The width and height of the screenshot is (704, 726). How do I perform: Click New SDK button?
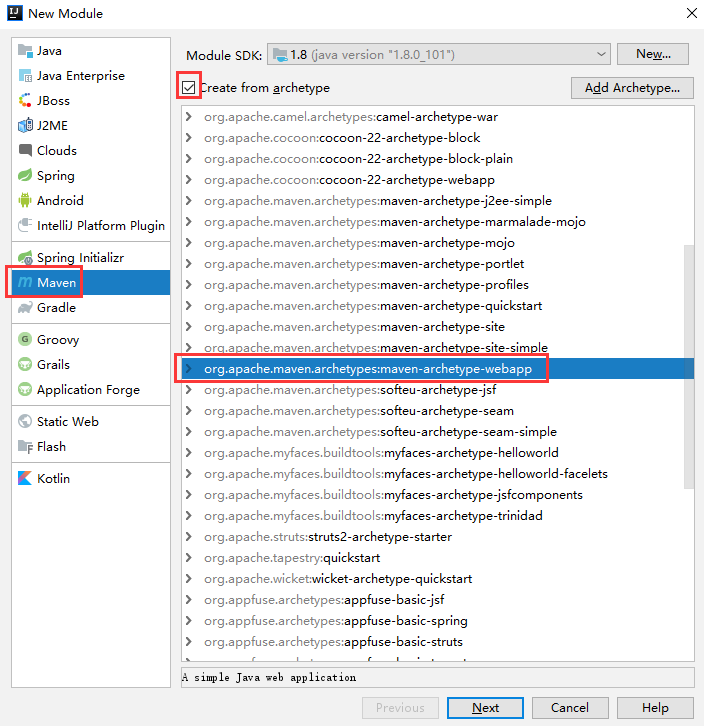(653, 54)
